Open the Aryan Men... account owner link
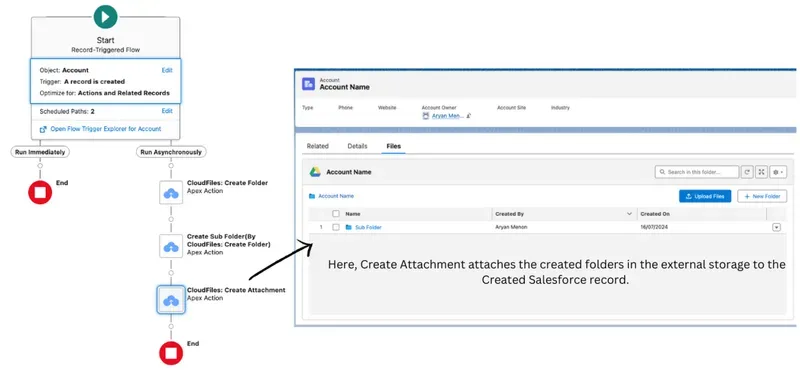This screenshot has width=800, height=378. point(448,116)
